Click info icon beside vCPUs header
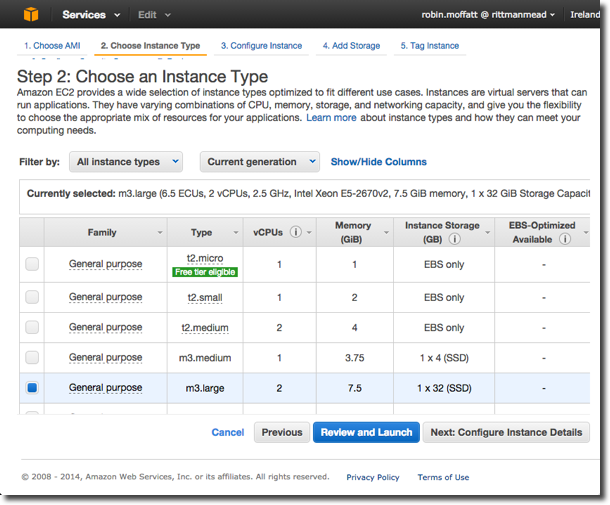Image resolution: width=610 pixels, height=505 pixels. point(295,232)
